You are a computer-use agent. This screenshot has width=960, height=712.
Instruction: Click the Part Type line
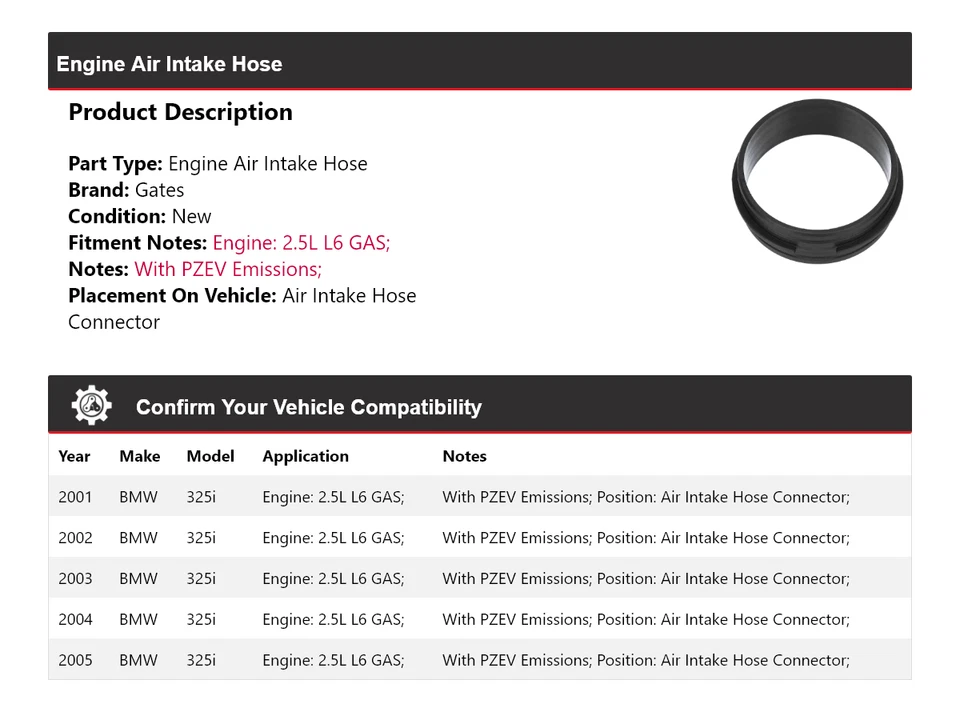click(x=217, y=164)
